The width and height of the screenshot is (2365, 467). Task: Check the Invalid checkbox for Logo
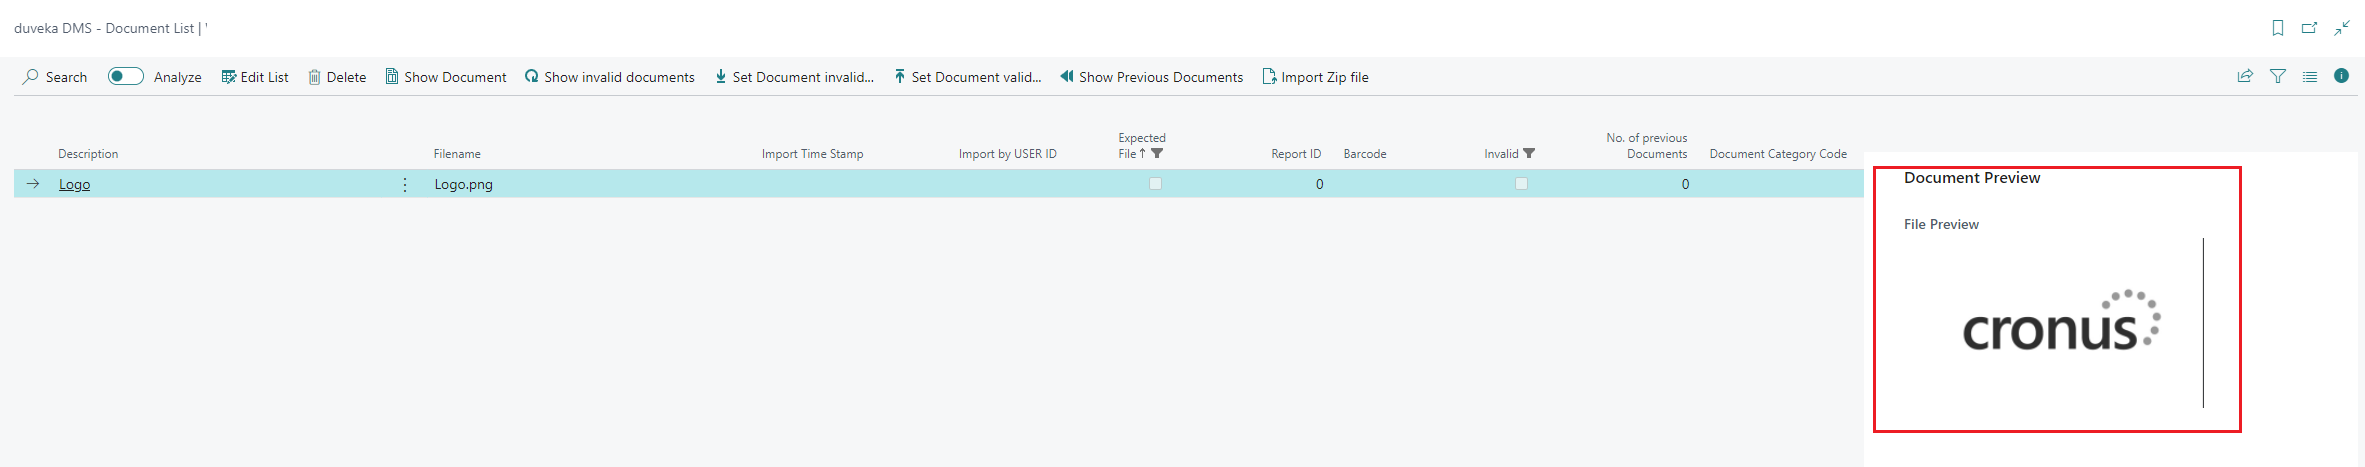pos(1521,184)
